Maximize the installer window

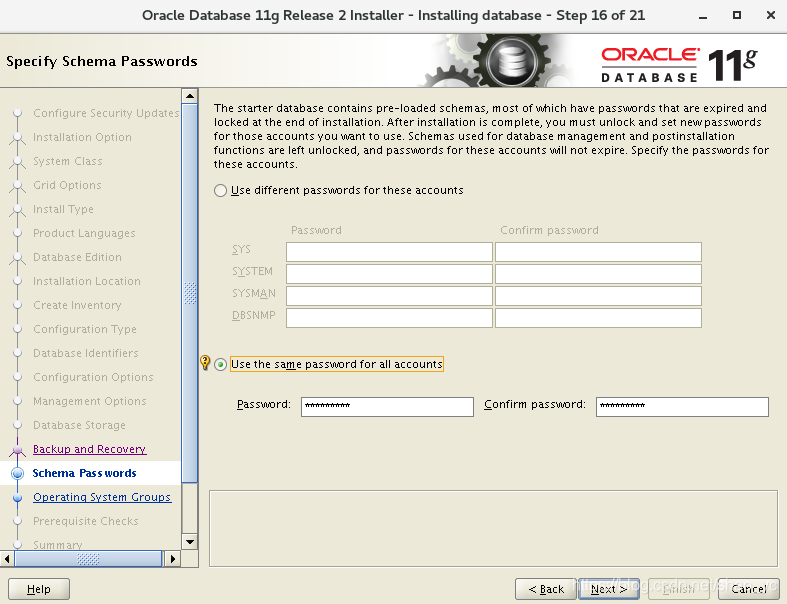pyautogui.click(x=737, y=16)
